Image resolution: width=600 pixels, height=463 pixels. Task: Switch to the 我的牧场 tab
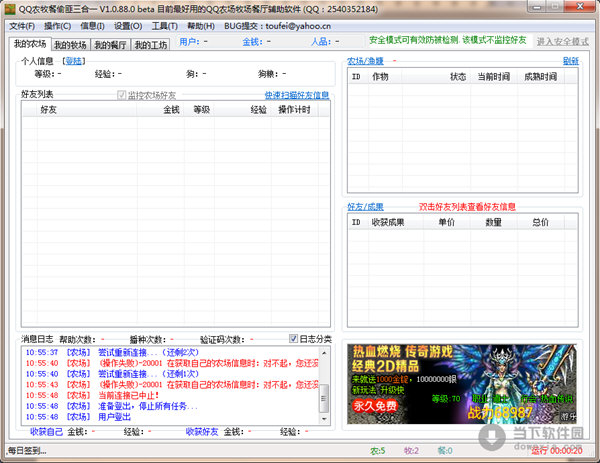(x=70, y=45)
